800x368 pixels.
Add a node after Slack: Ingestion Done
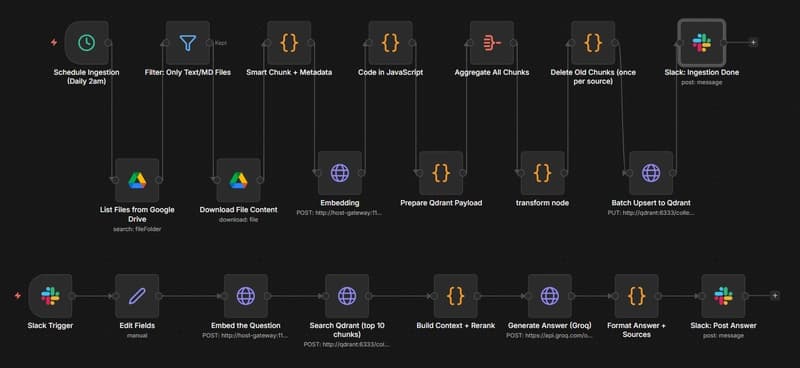(753, 43)
